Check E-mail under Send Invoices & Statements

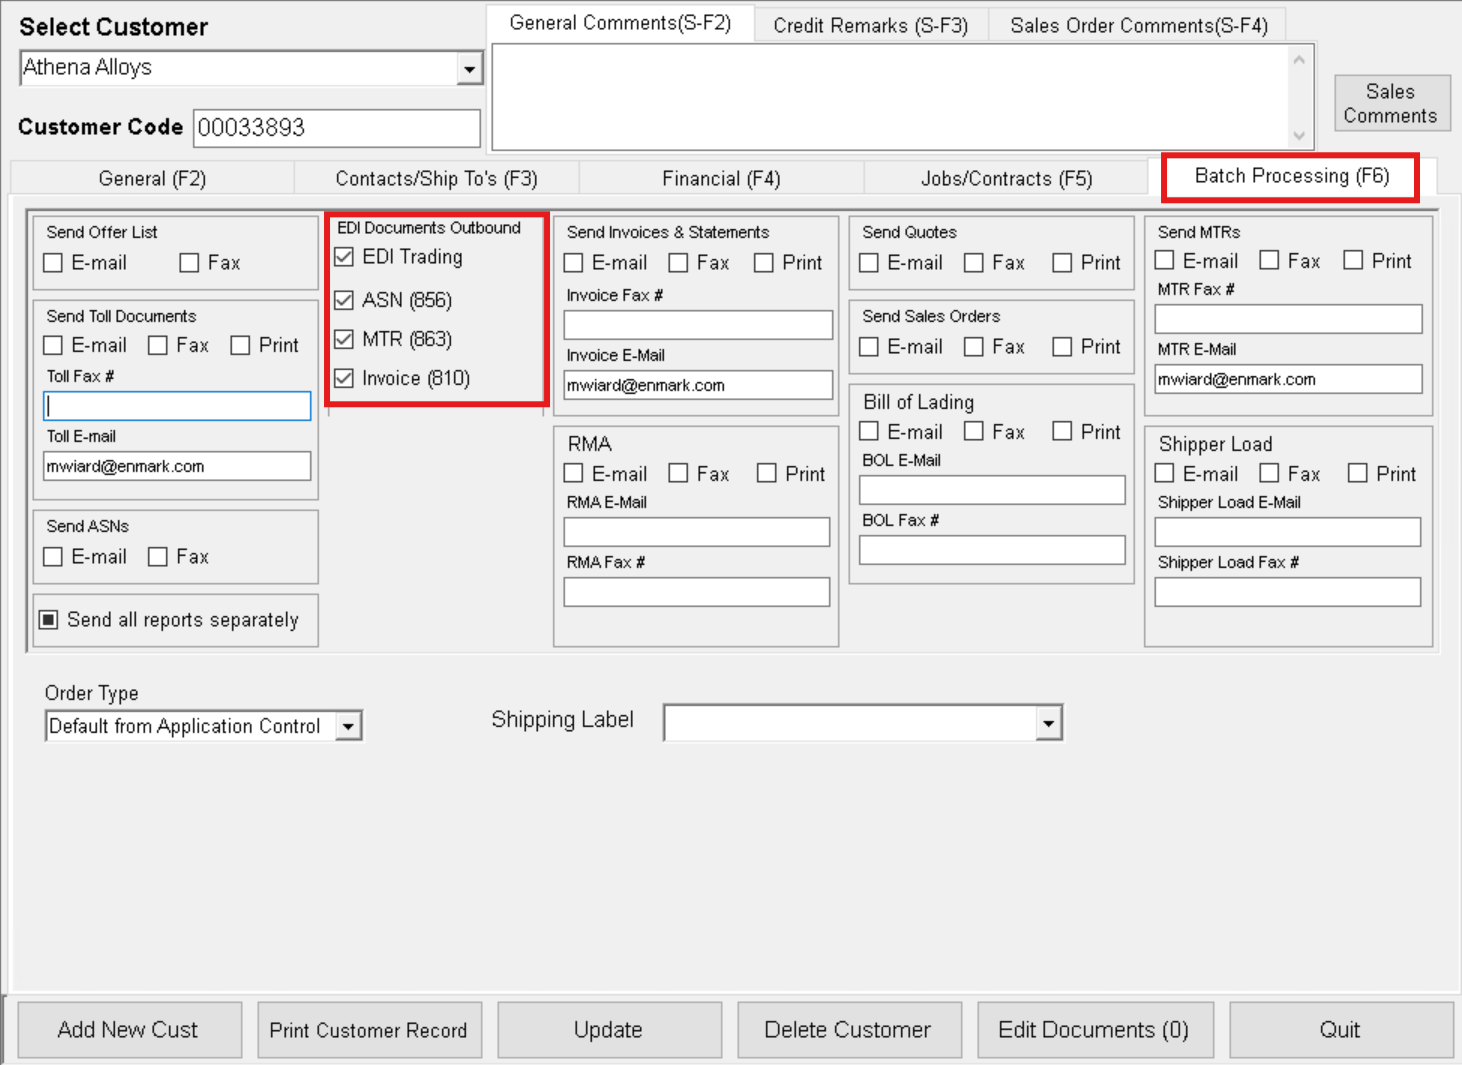click(573, 263)
